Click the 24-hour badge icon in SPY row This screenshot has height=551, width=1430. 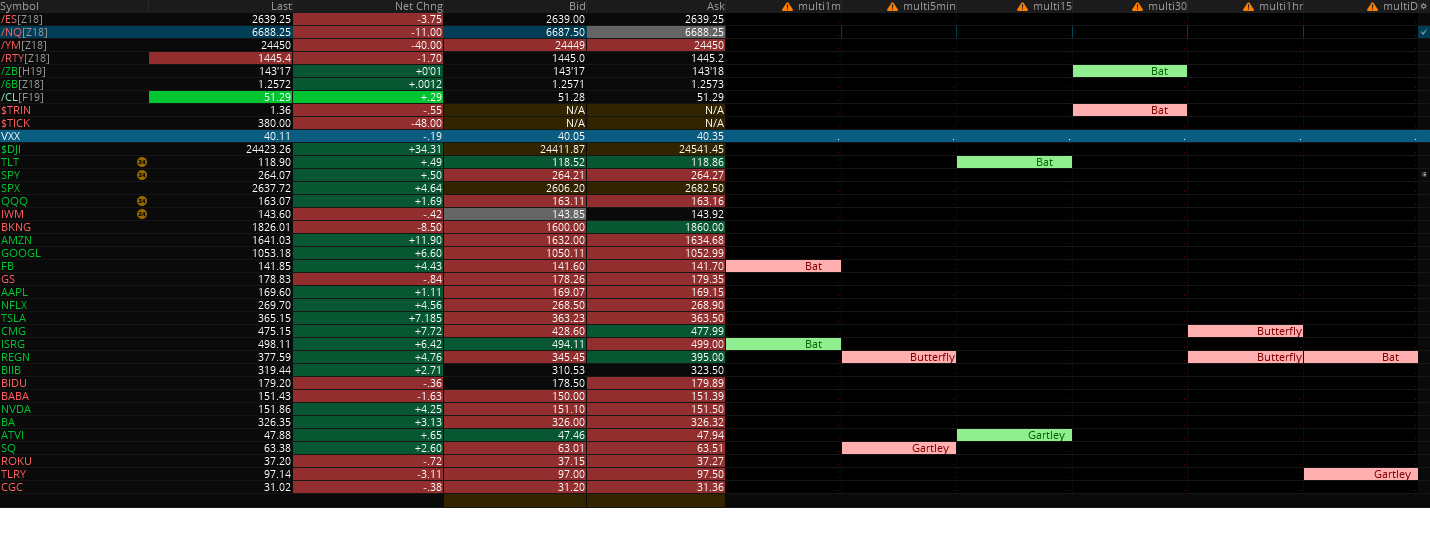point(141,175)
